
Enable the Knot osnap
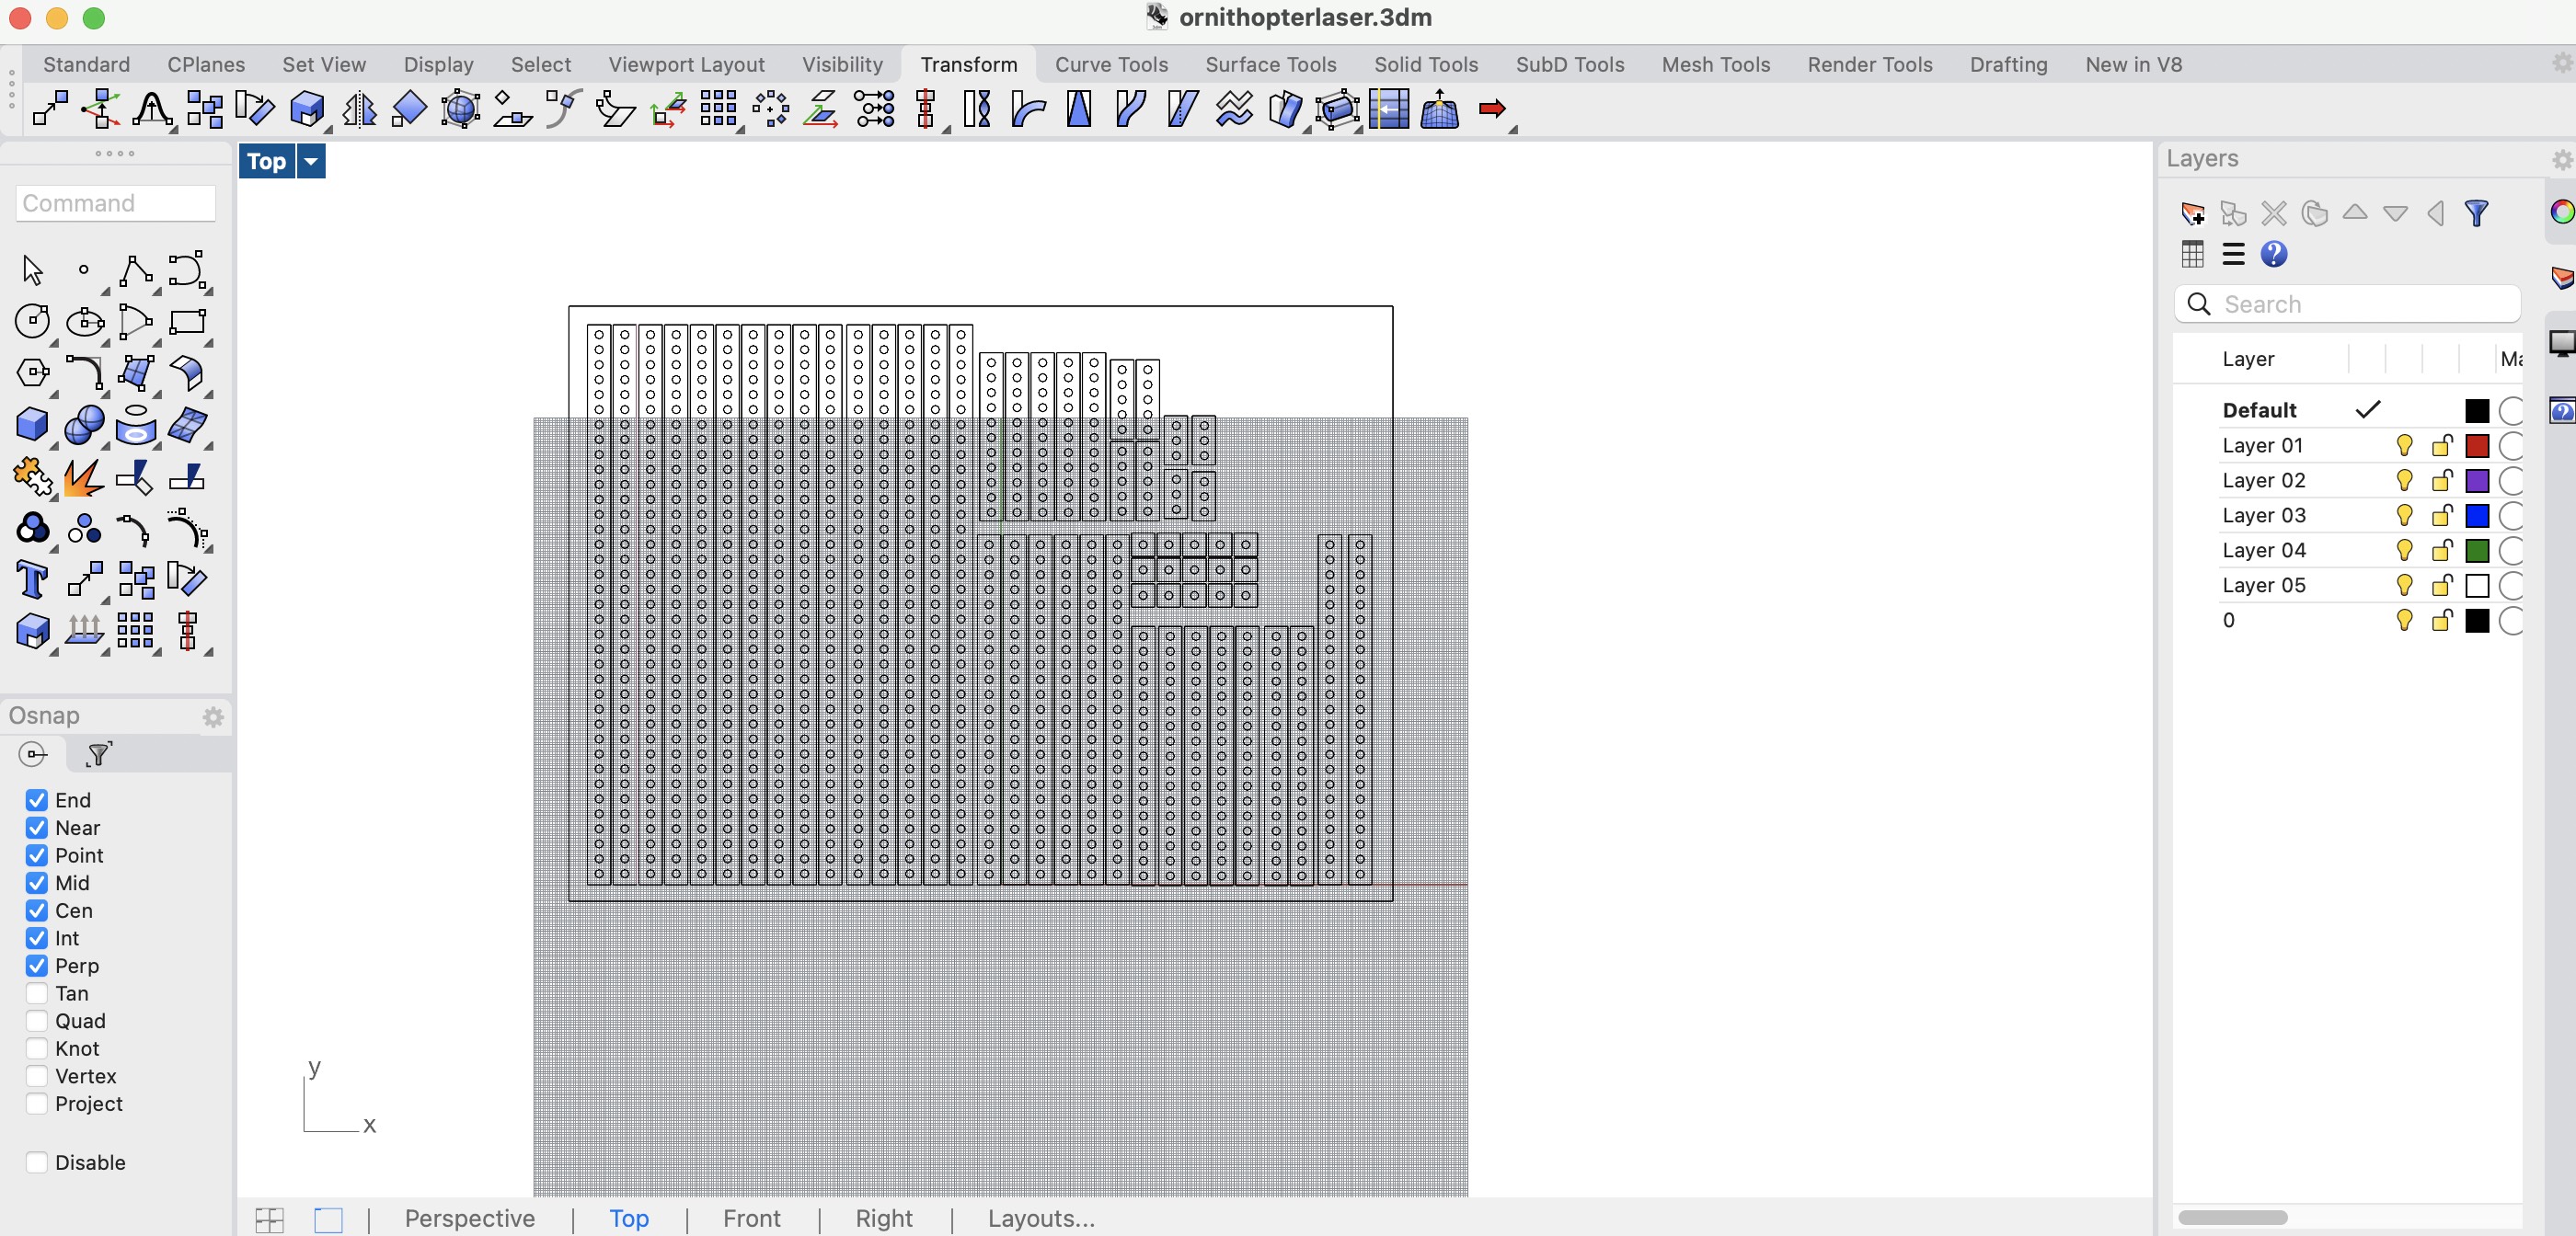(x=37, y=1049)
